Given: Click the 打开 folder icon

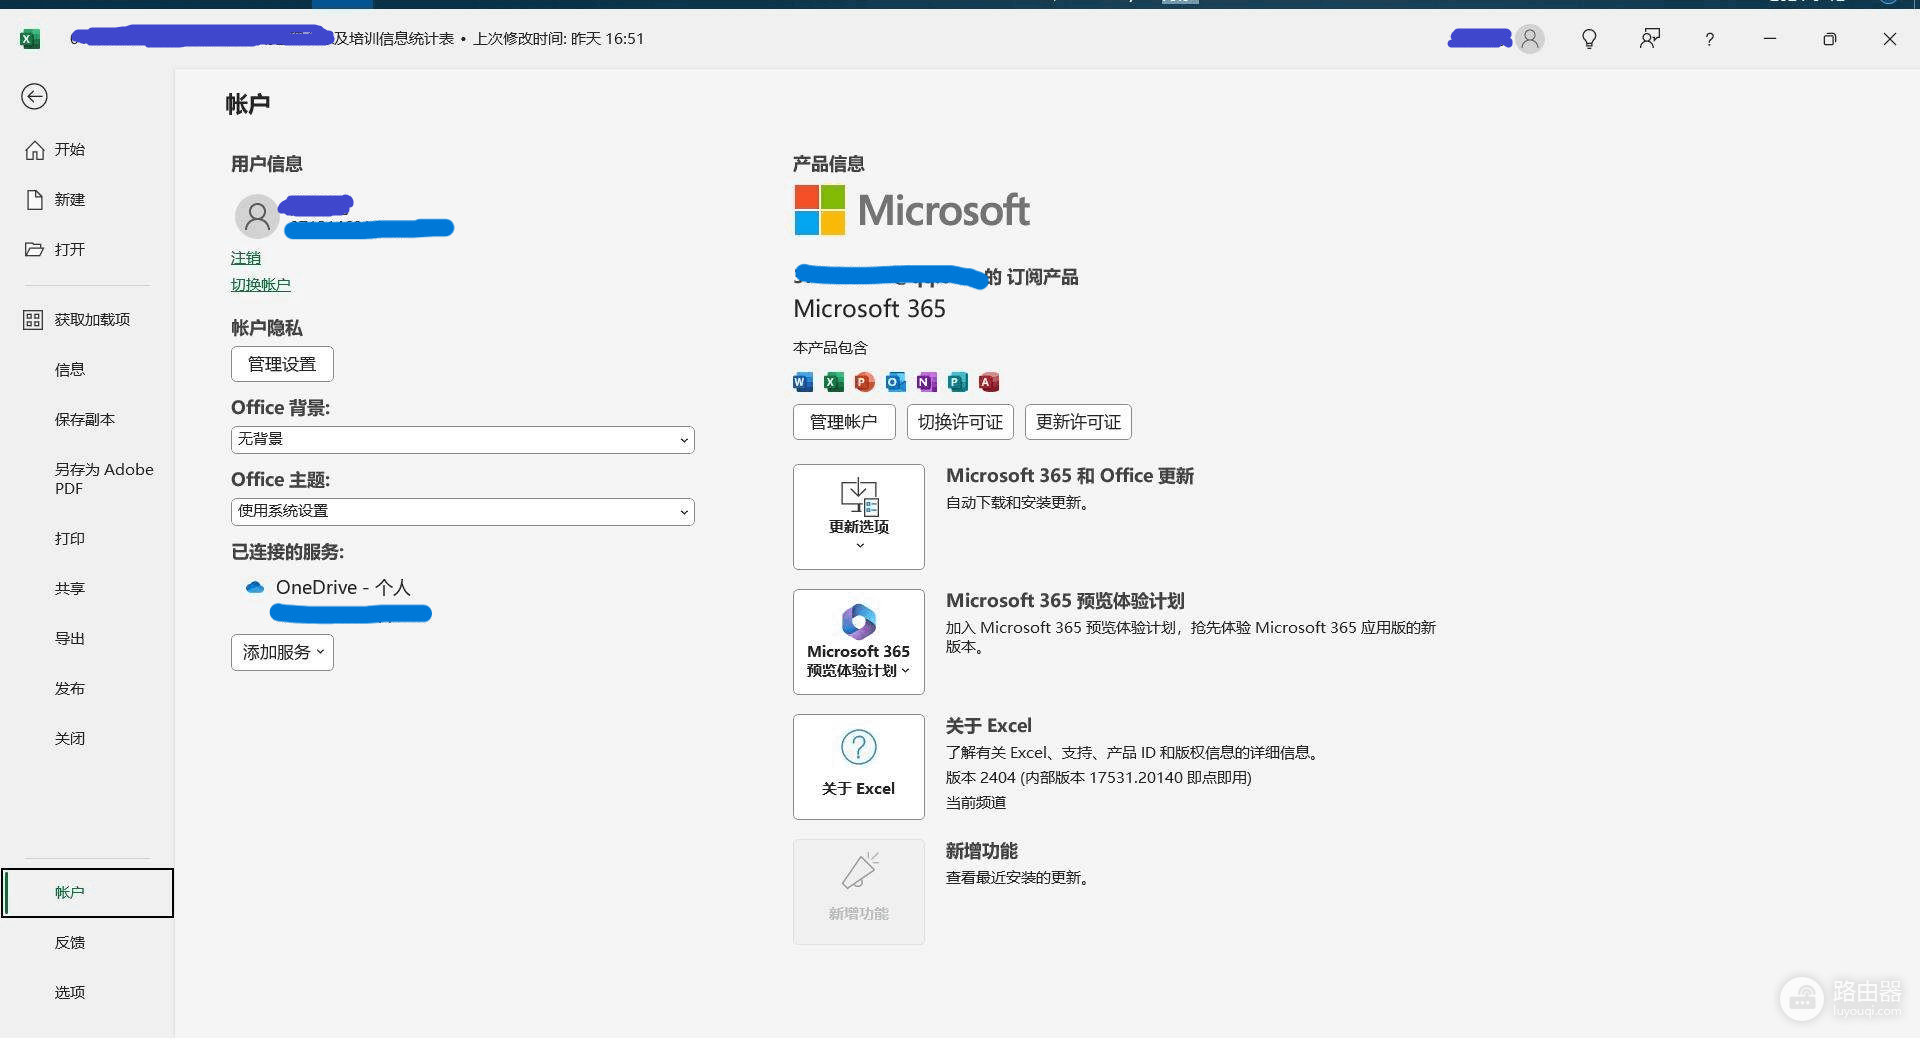Looking at the screenshot, I should [x=35, y=250].
